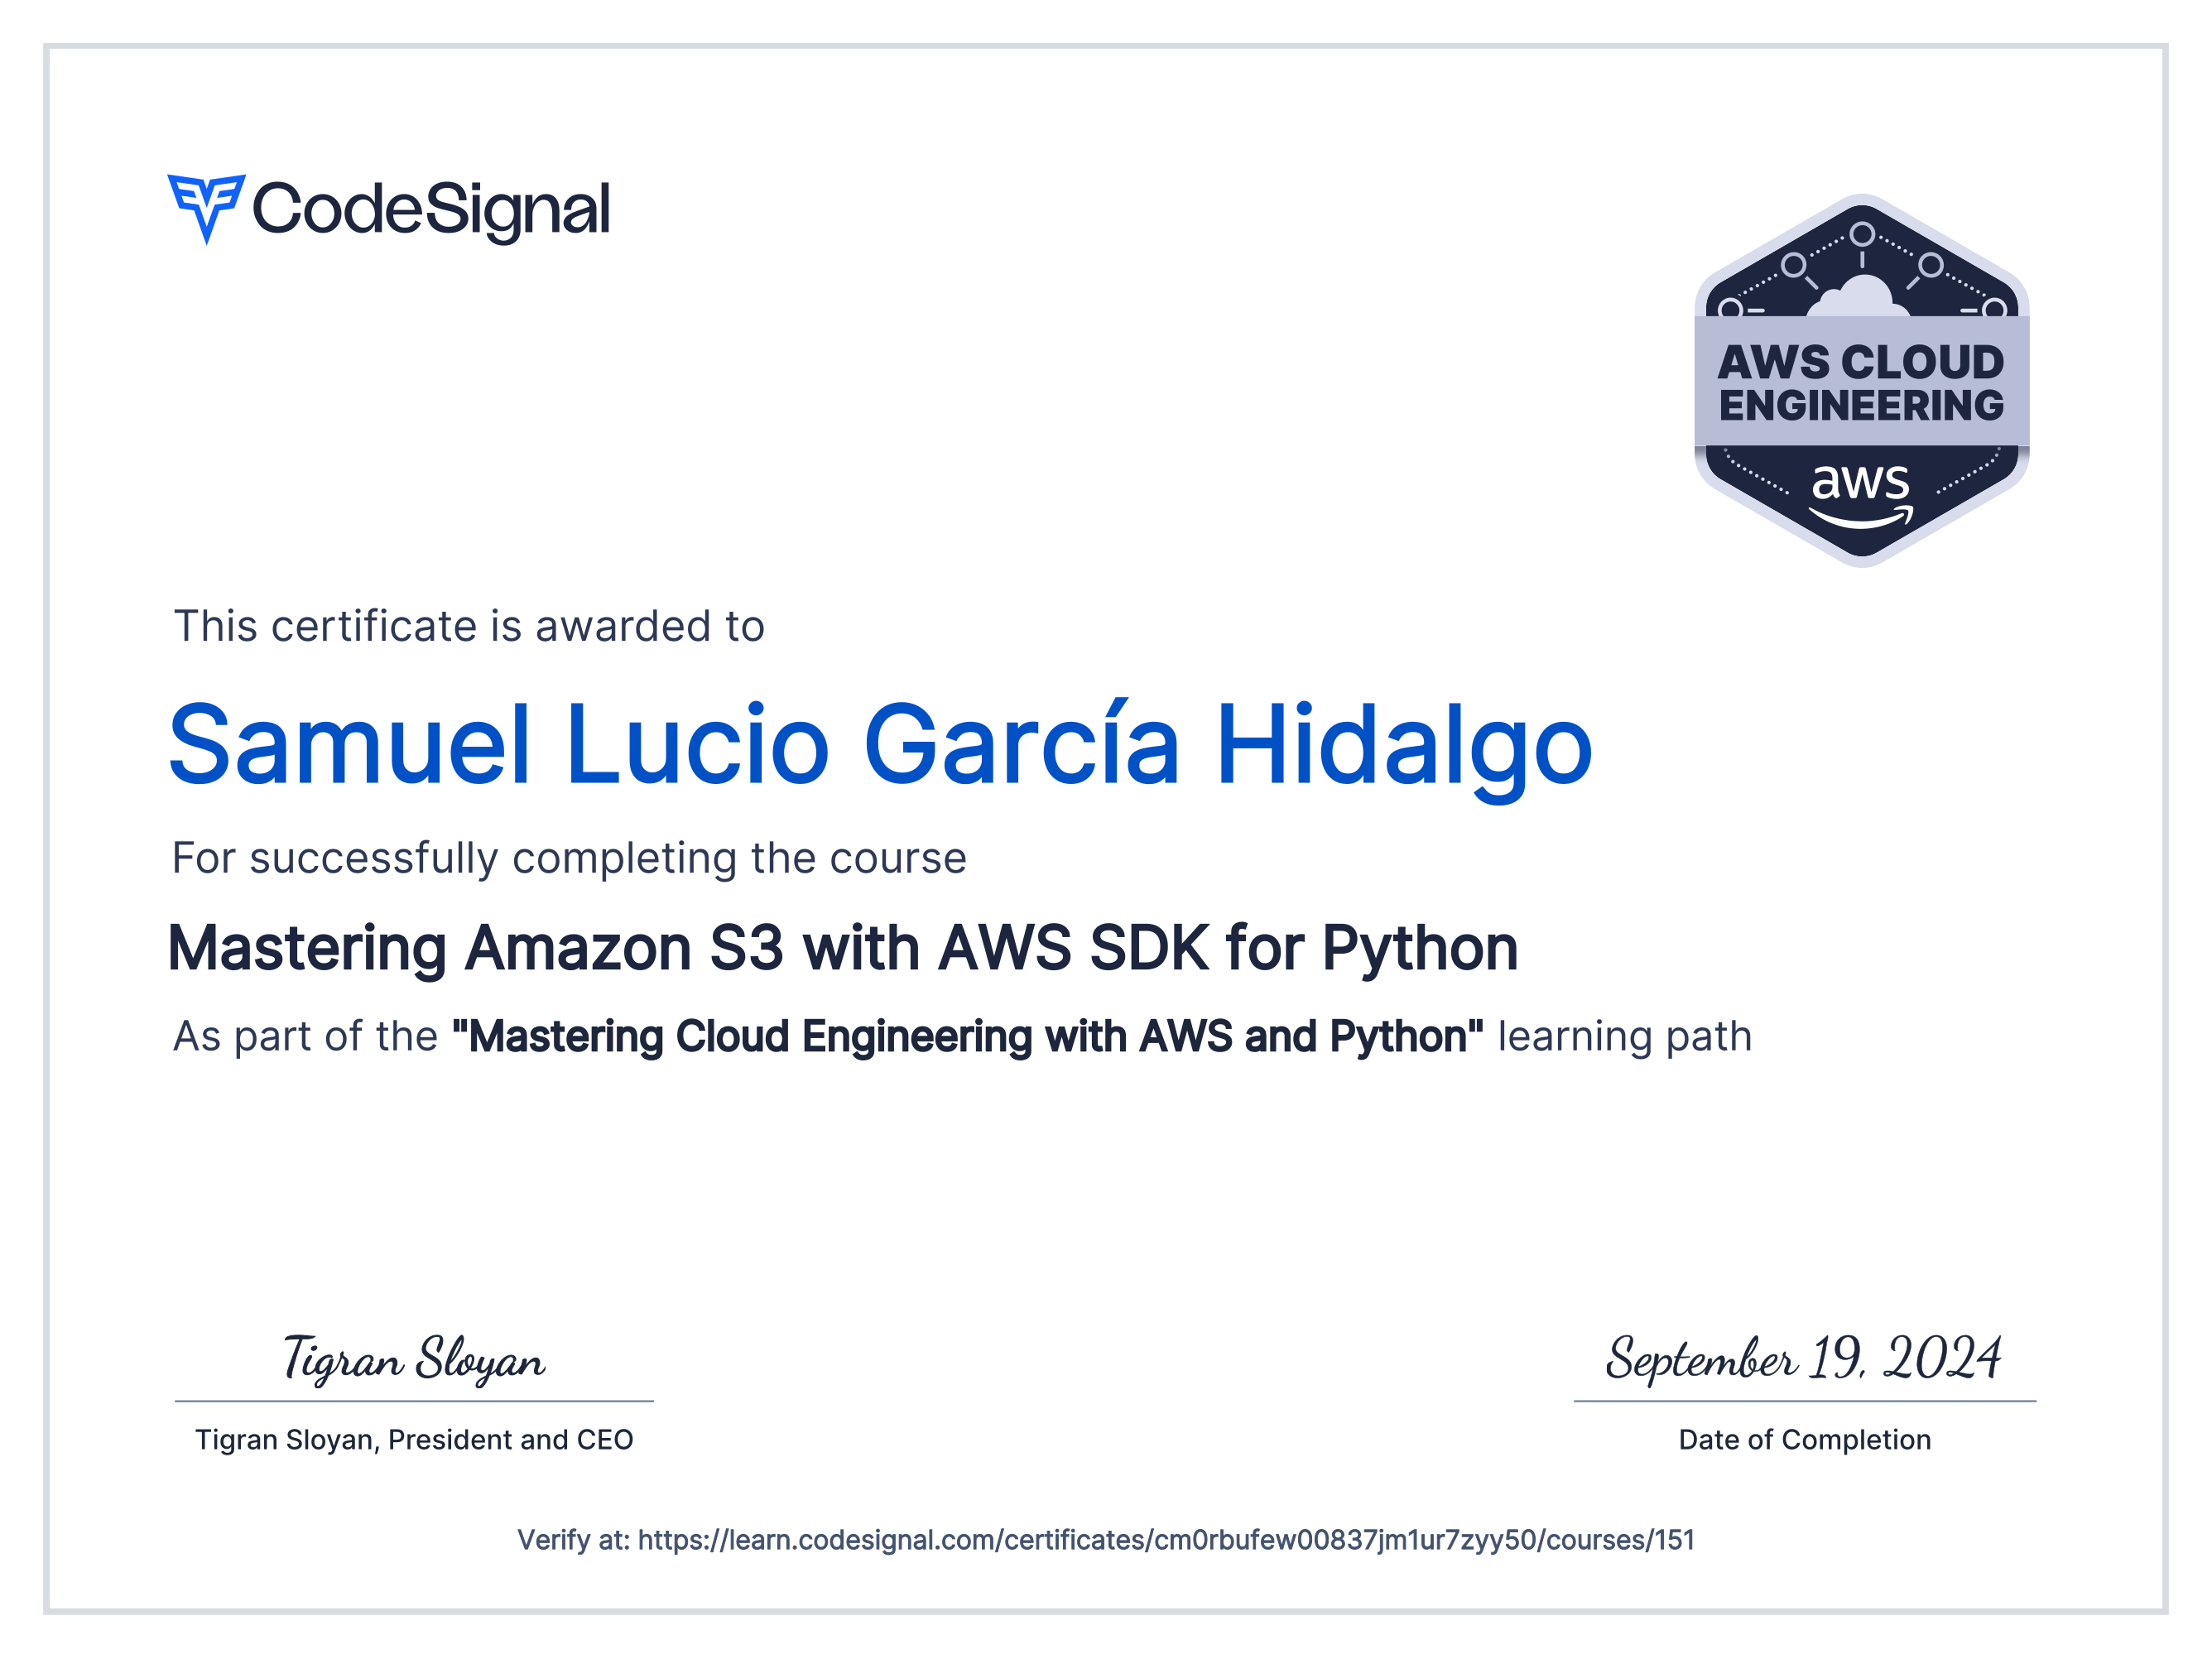
Task: Click the 'For successfully completing the course' line
Action: tap(569, 858)
